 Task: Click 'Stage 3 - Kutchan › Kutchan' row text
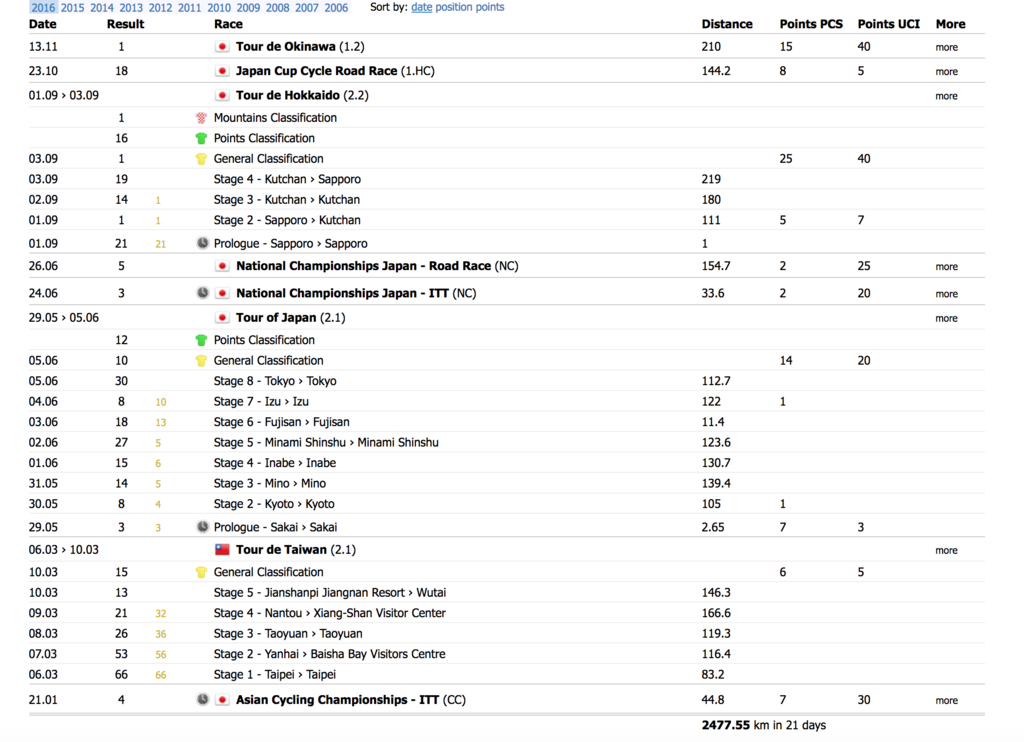pyautogui.click(x=286, y=200)
